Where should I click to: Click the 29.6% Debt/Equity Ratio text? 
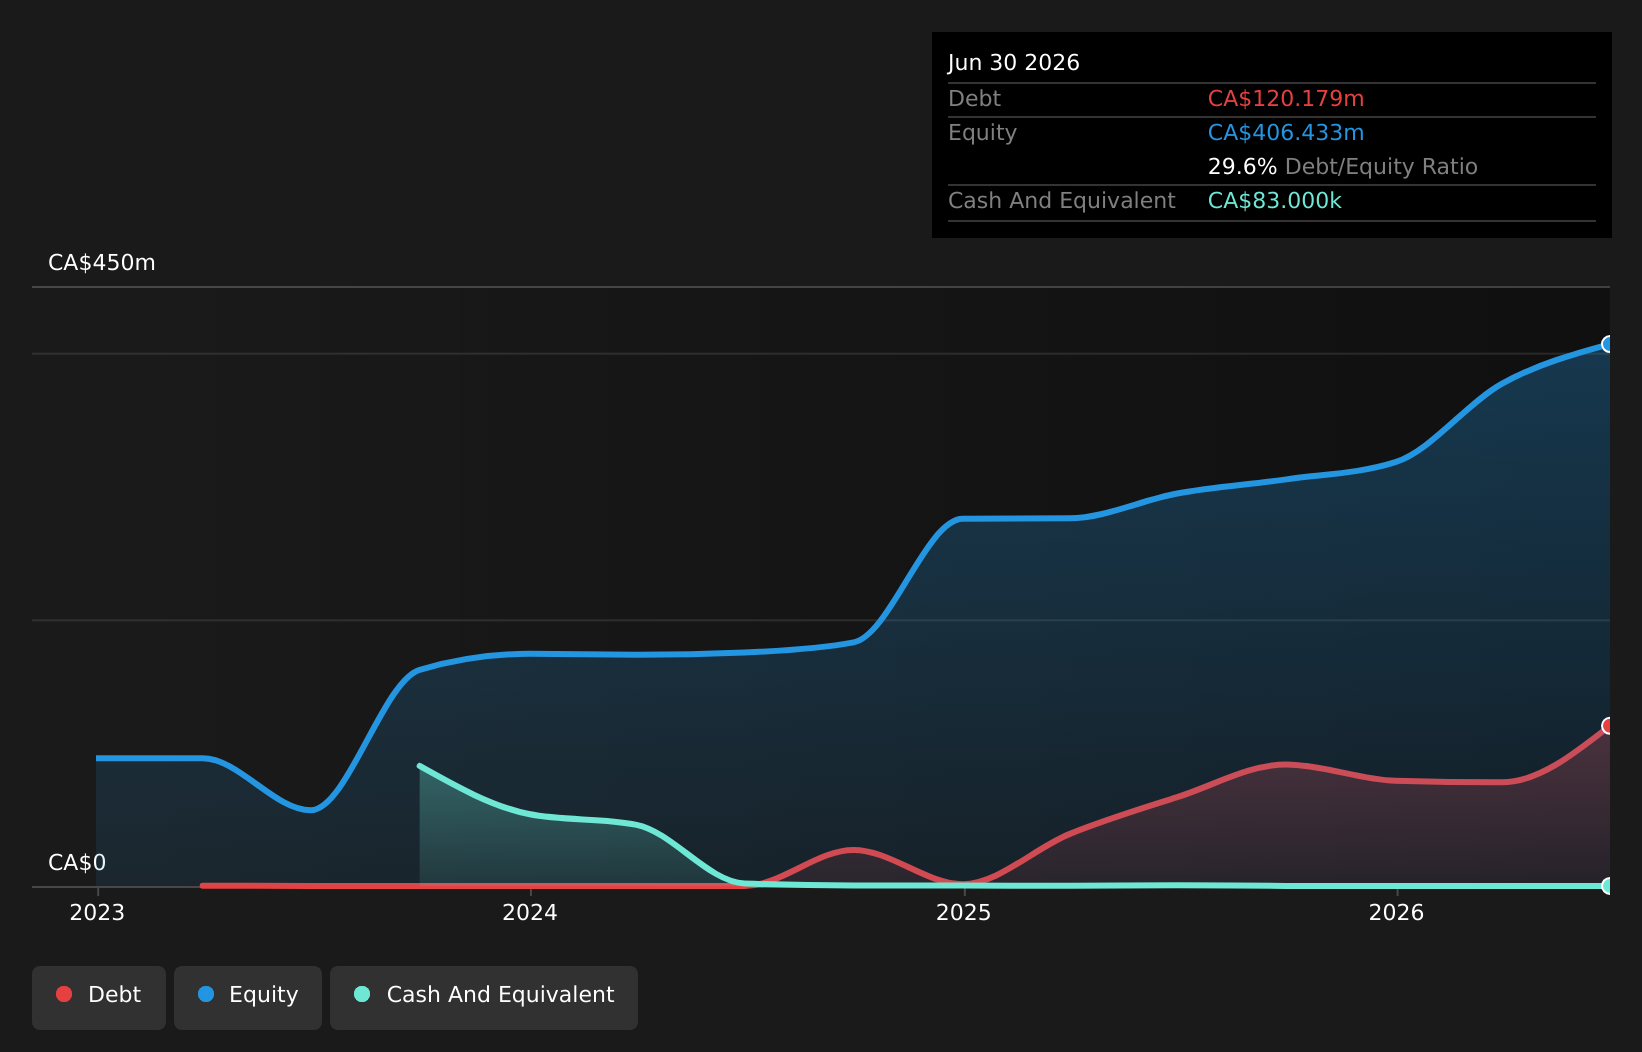coord(1343,167)
